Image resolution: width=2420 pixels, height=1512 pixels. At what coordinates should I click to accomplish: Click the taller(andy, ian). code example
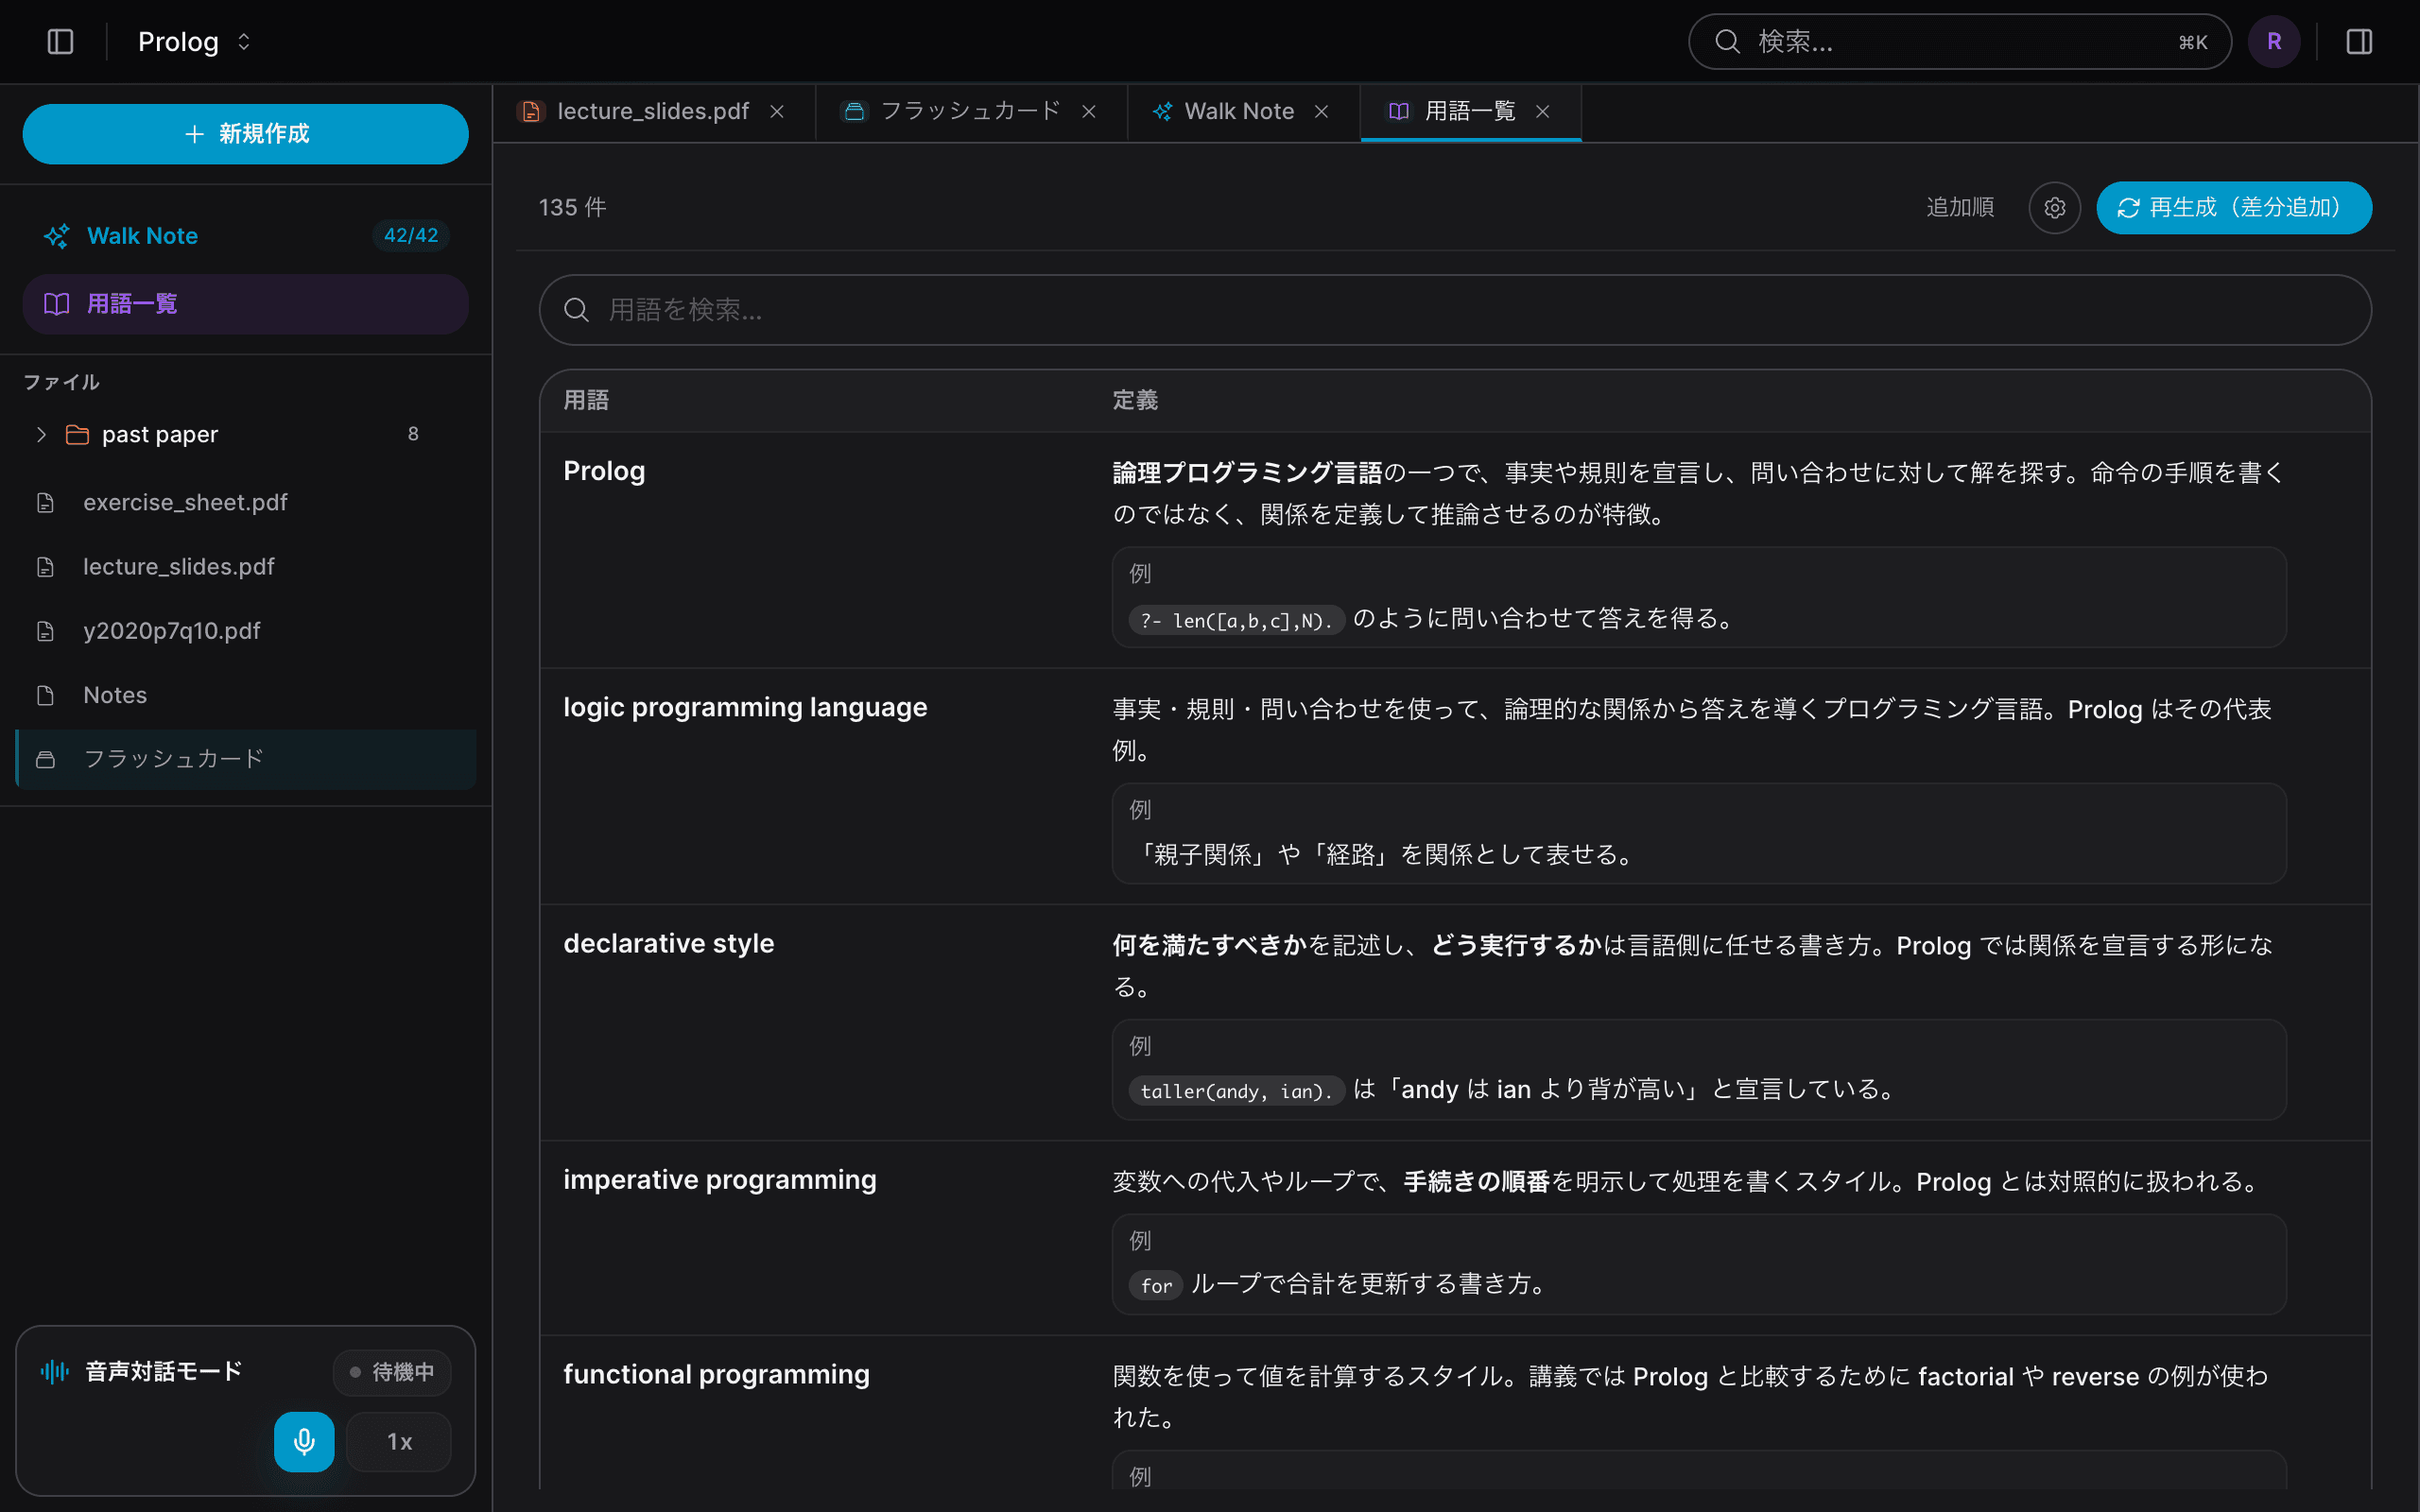(1236, 1091)
